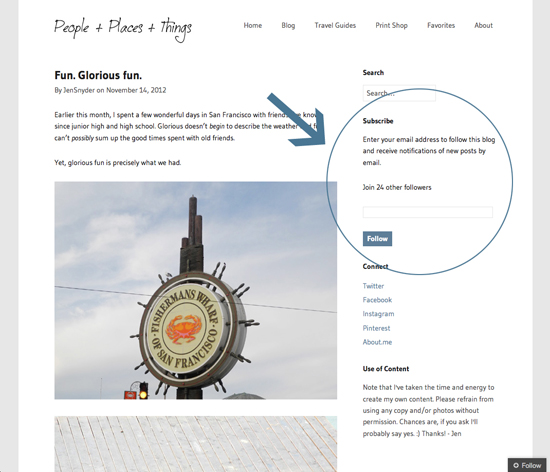Open the Home menu item
The image size is (550, 472).
tap(253, 25)
